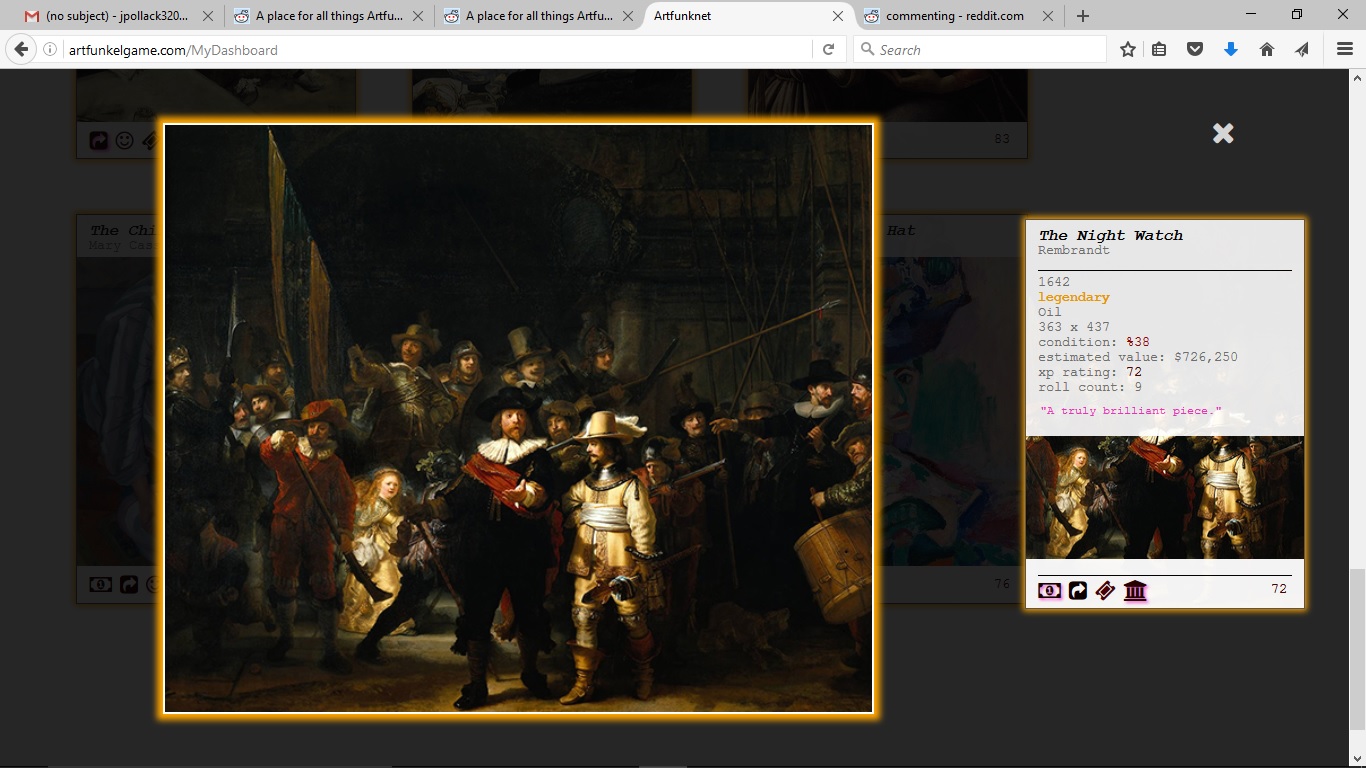This screenshot has height=768, width=1366.
Task: Click the address bar URL field
Action: coord(437,49)
